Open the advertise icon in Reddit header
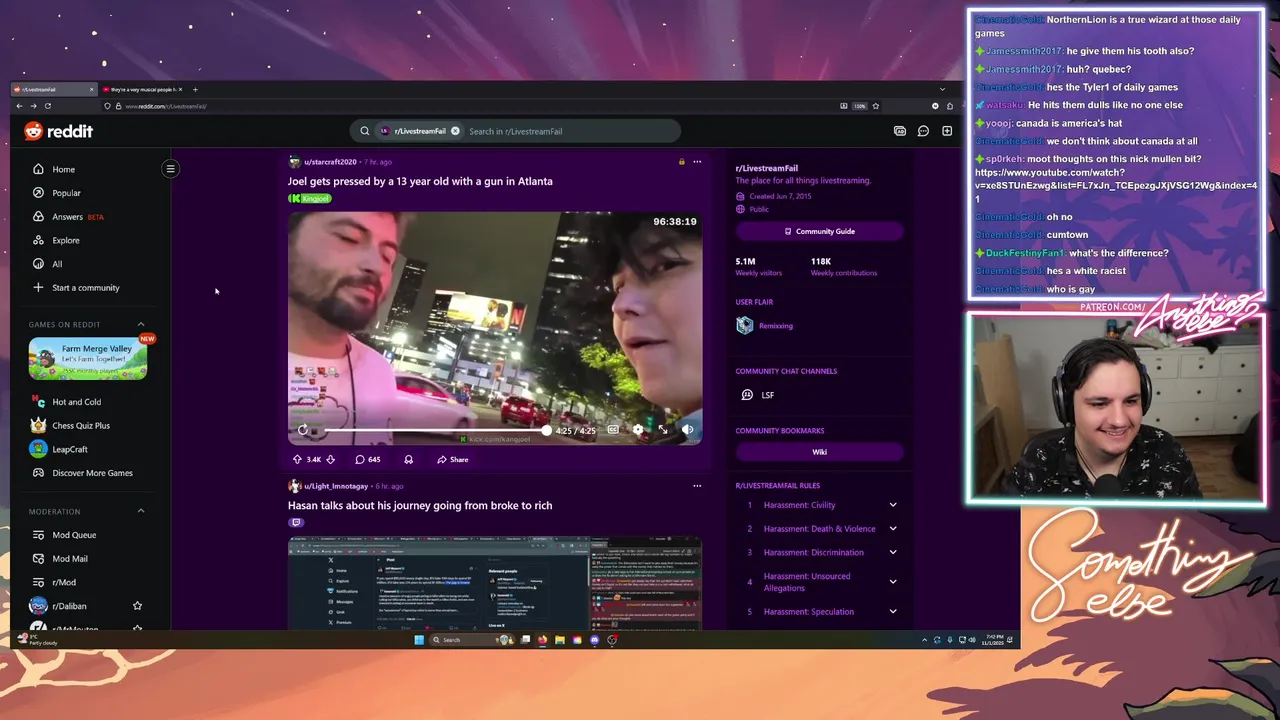Screen dimensions: 1280x720 (899, 131)
